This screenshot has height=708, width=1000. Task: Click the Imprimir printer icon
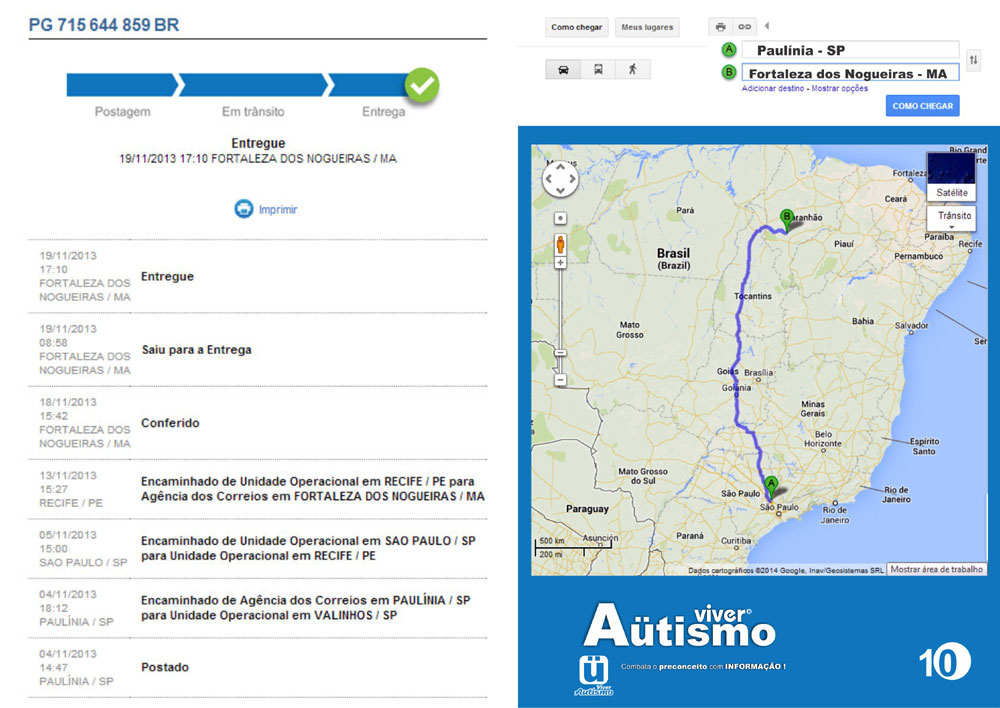(243, 209)
